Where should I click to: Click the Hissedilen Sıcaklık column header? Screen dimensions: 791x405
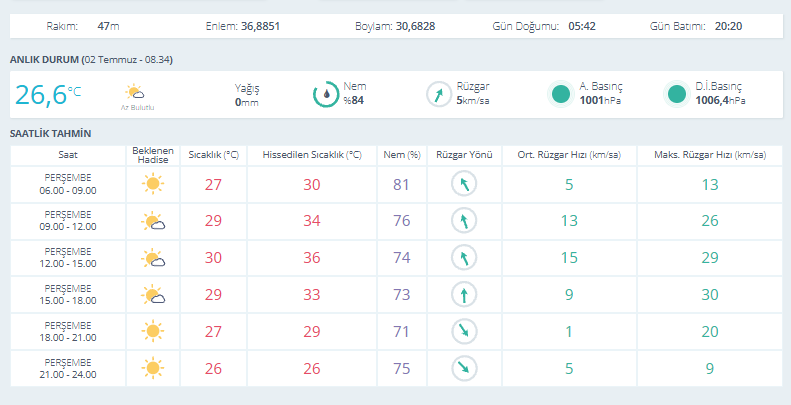coord(312,155)
